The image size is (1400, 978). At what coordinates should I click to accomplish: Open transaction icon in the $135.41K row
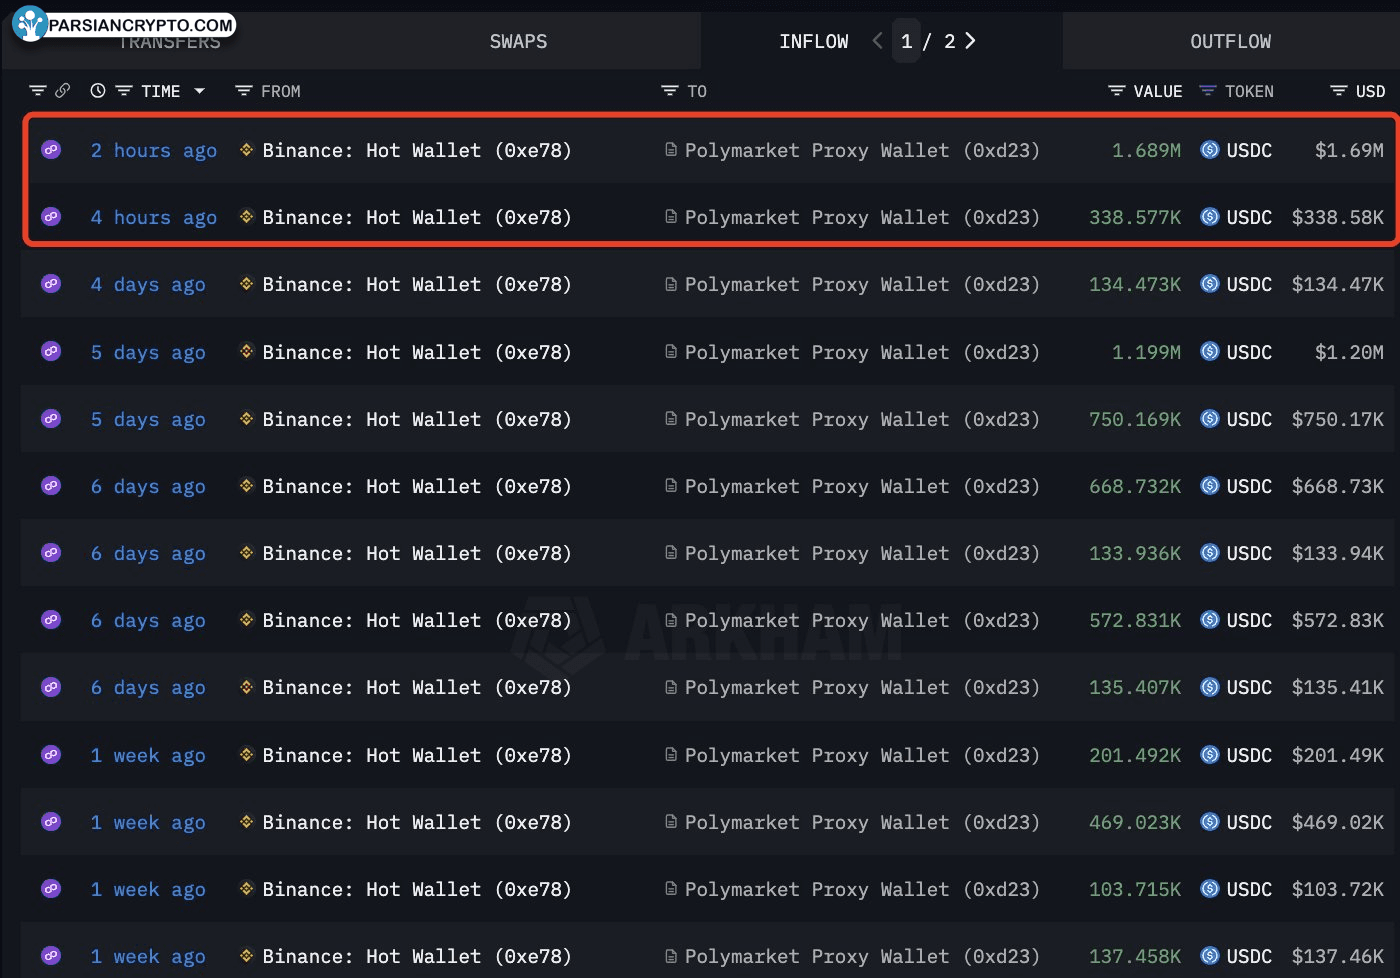pyautogui.click(x=51, y=687)
